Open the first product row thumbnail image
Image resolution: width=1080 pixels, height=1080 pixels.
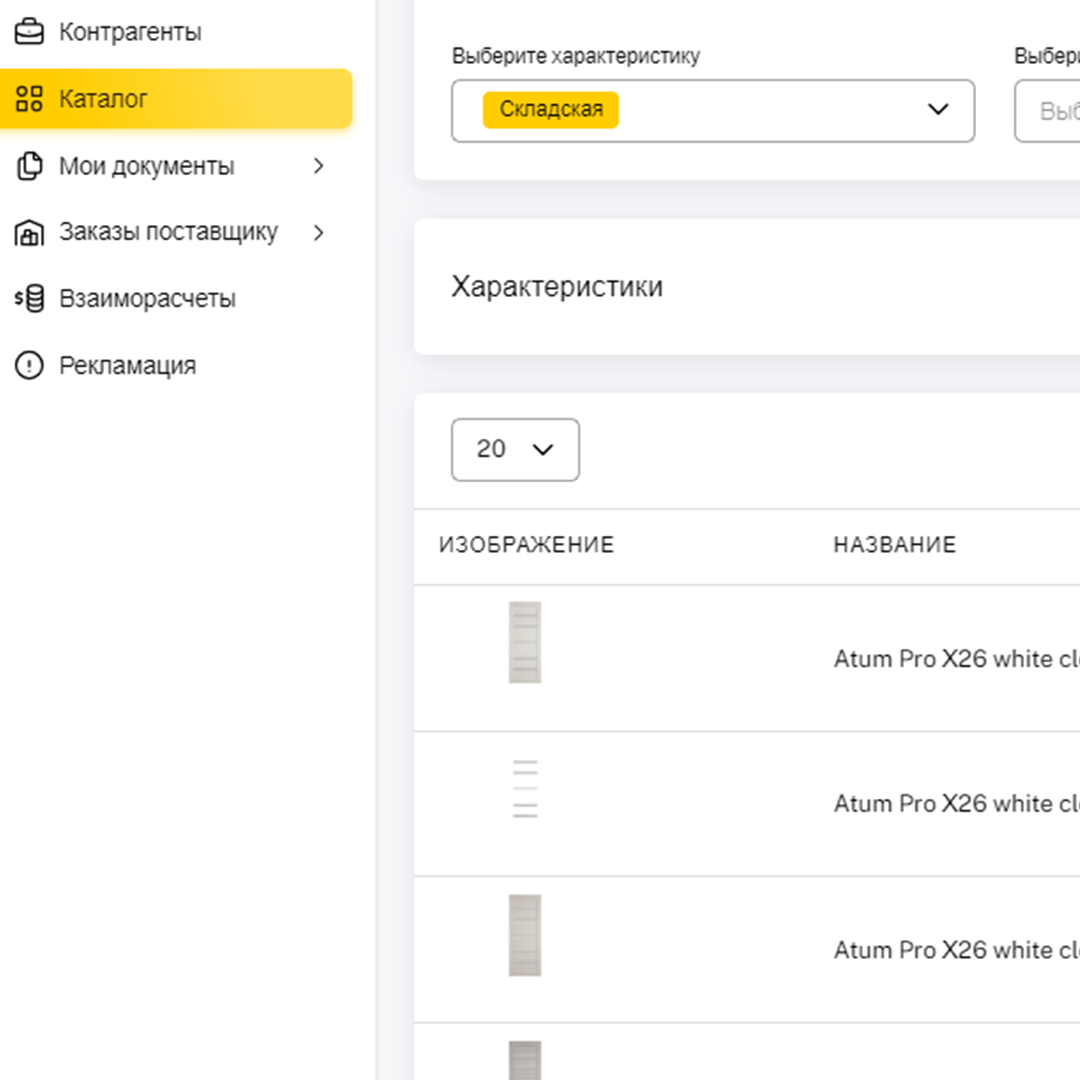pyautogui.click(x=525, y=642)
